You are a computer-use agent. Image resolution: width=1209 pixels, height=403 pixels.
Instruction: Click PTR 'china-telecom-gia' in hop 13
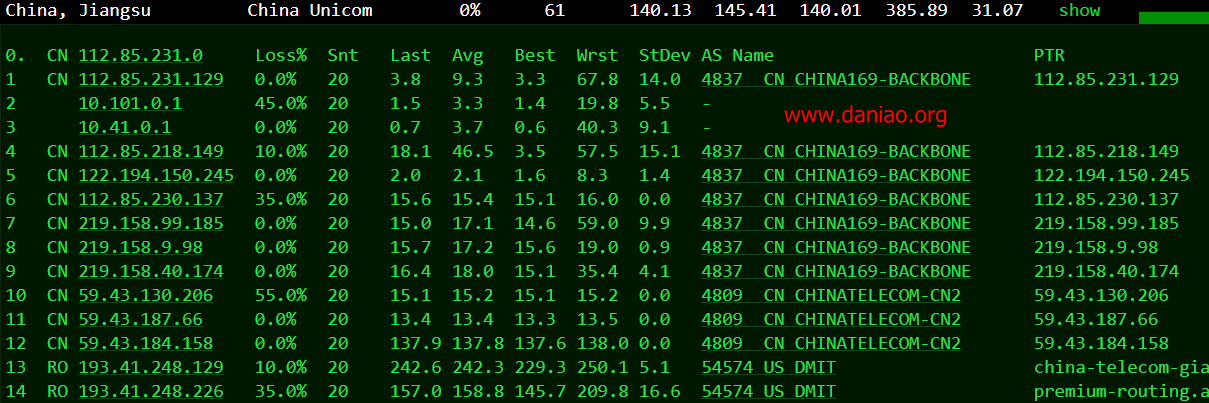[x=1121, y=367]
